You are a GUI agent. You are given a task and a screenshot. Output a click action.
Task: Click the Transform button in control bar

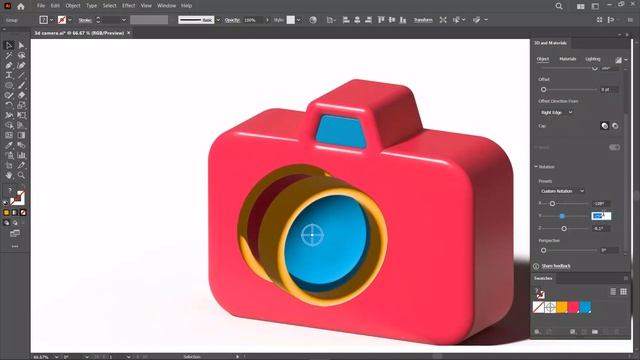tap(423, 20)
